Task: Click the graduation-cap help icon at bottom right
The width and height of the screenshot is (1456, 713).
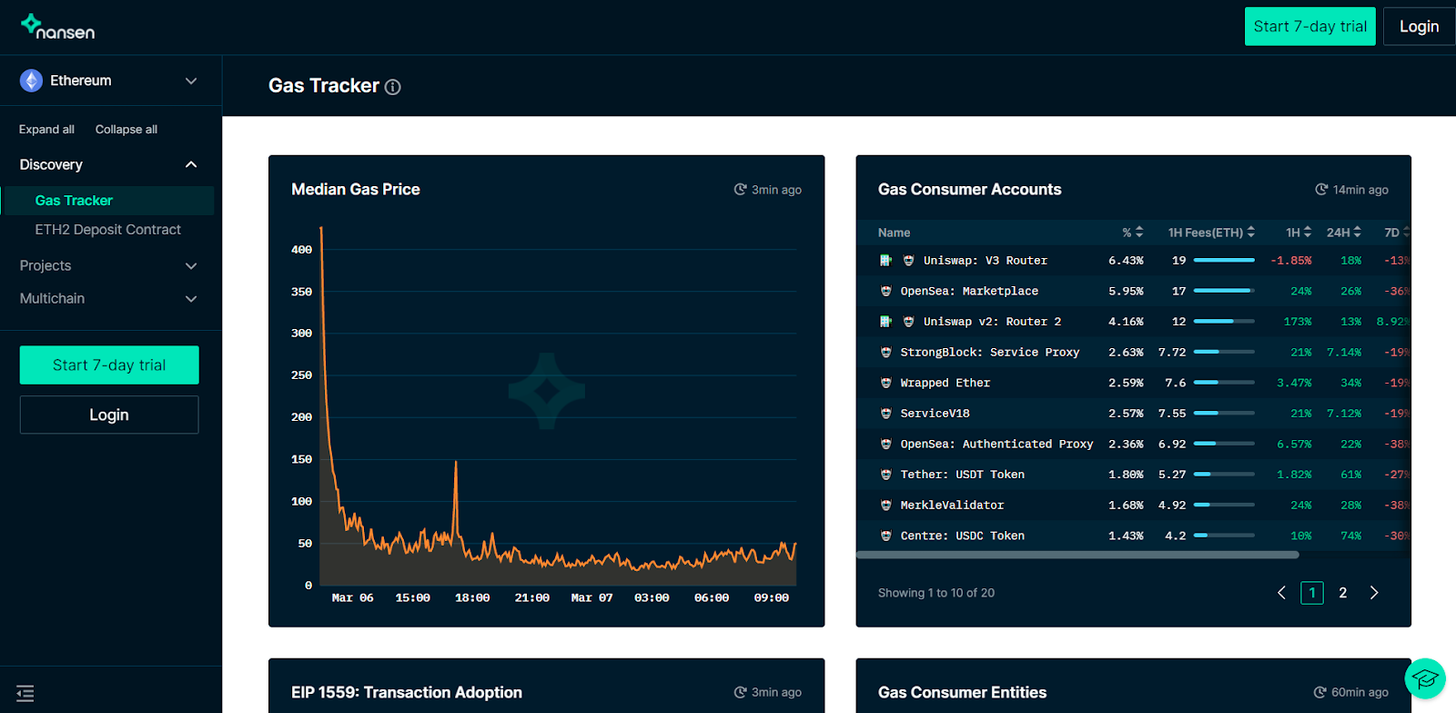Action: click(1424, 678)
